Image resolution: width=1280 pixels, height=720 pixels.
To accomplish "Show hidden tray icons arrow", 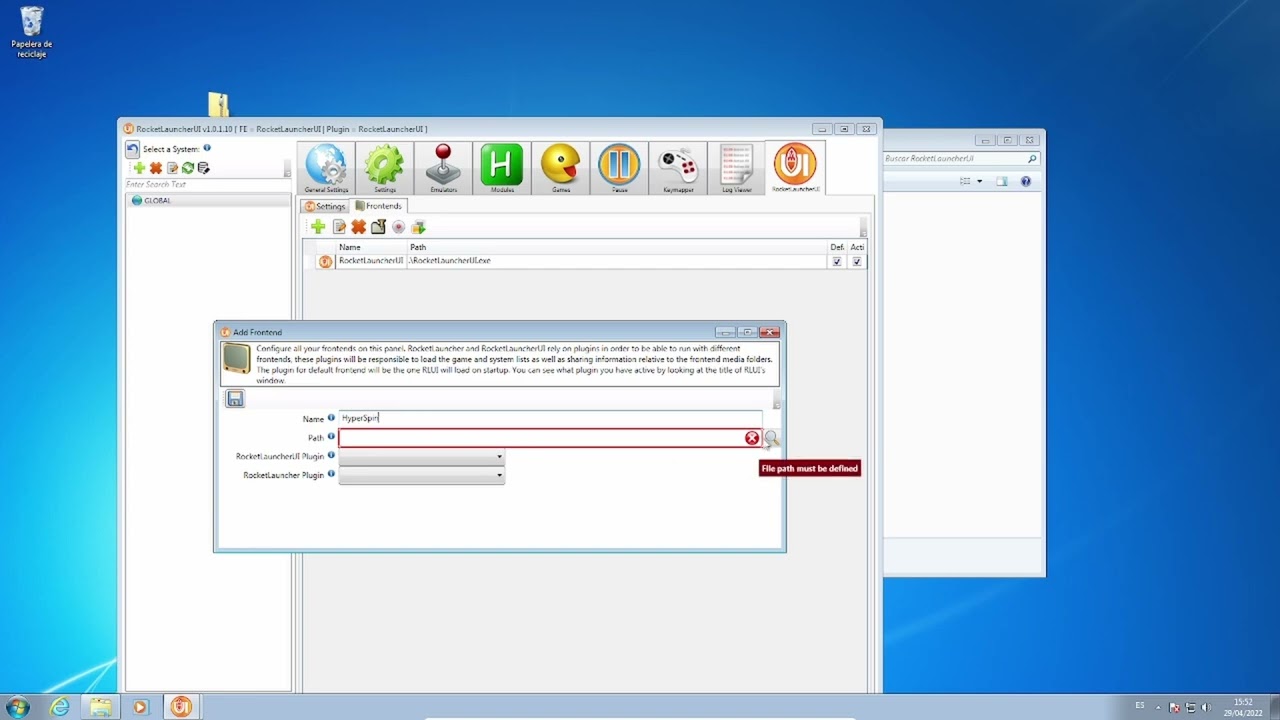I will coord(1160,707).
